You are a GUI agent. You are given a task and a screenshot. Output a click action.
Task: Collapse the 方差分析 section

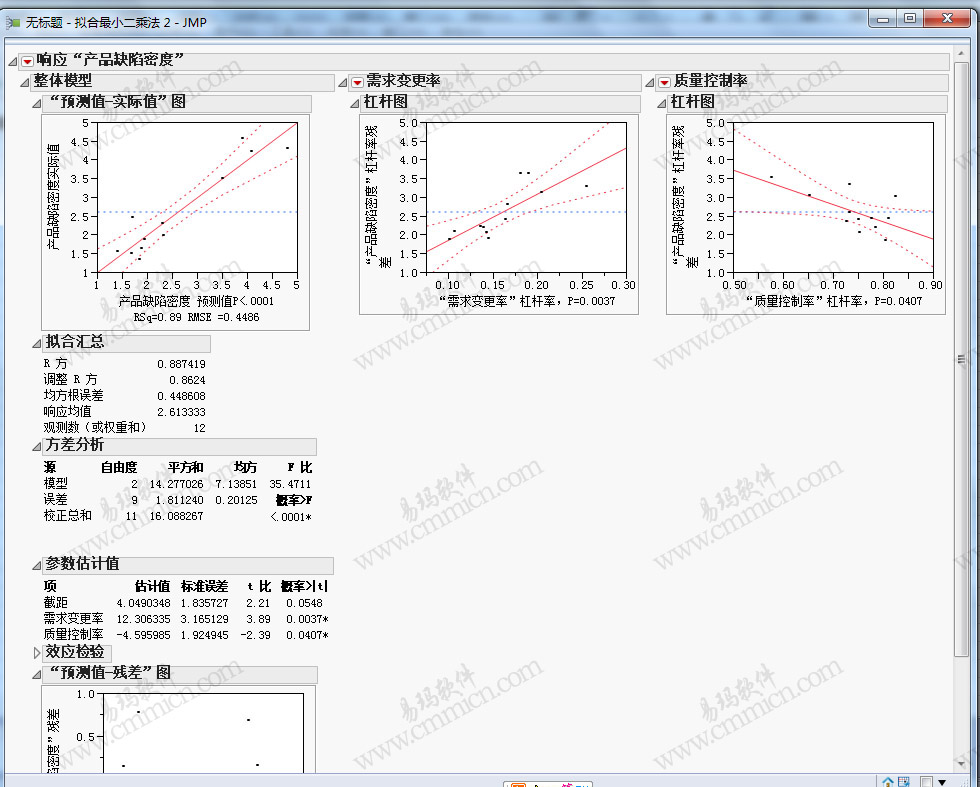pyautogui.click(x=37, y=446)
